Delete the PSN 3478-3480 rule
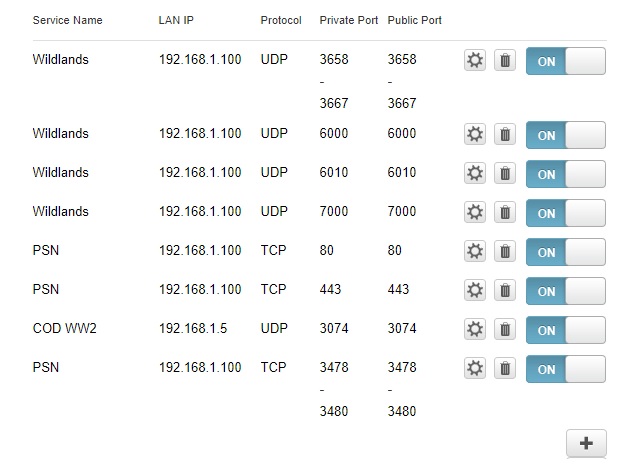623x470 pixels. click(x=505, y=369)
